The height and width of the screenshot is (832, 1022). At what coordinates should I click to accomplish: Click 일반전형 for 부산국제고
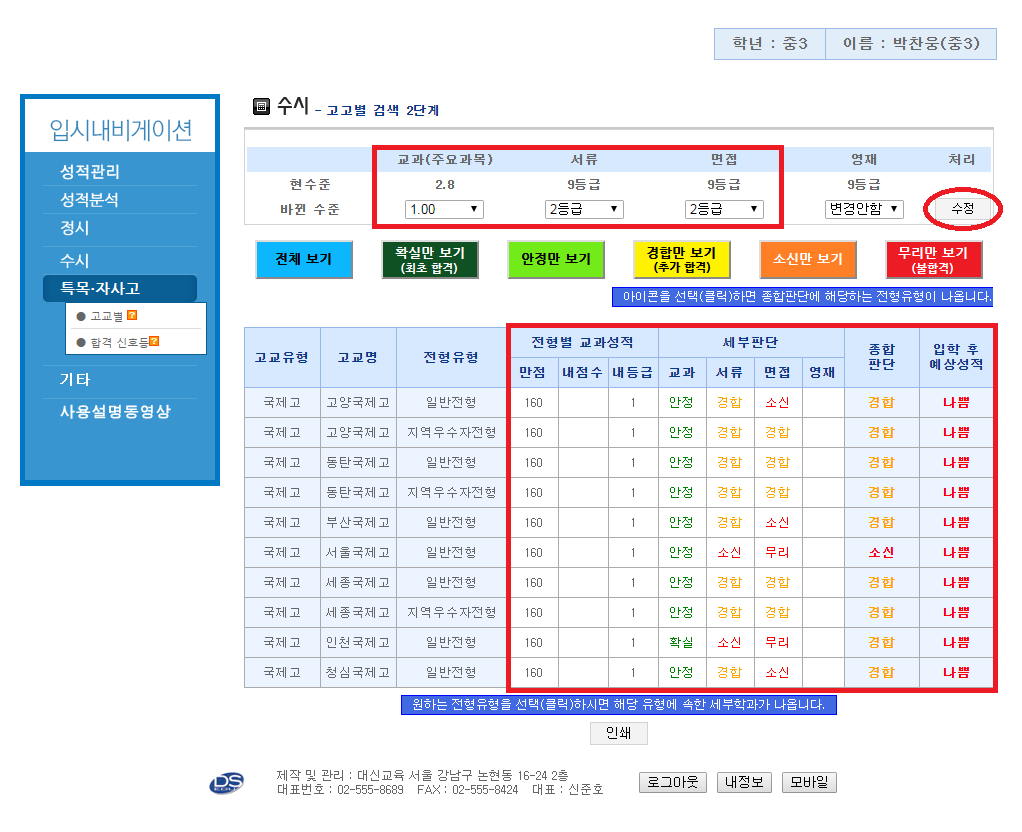pyautogui.click(x=451, y=522)
